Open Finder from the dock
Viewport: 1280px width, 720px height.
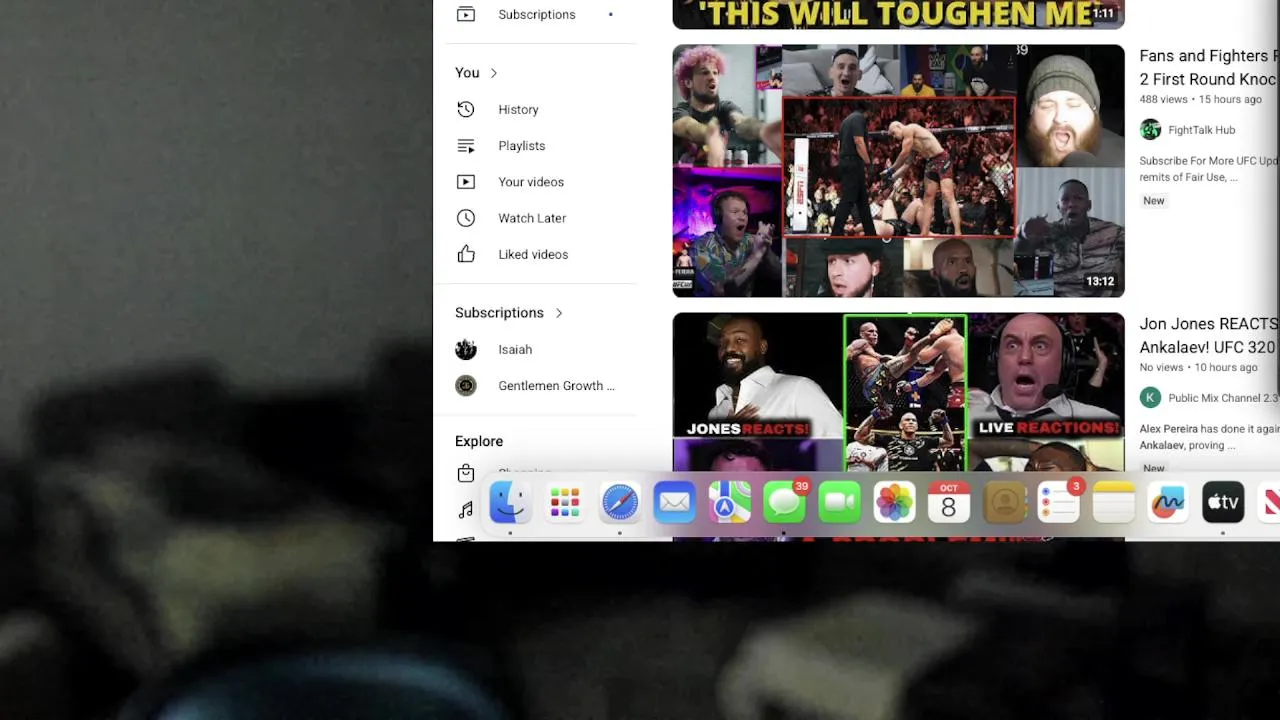coord(510,503)
